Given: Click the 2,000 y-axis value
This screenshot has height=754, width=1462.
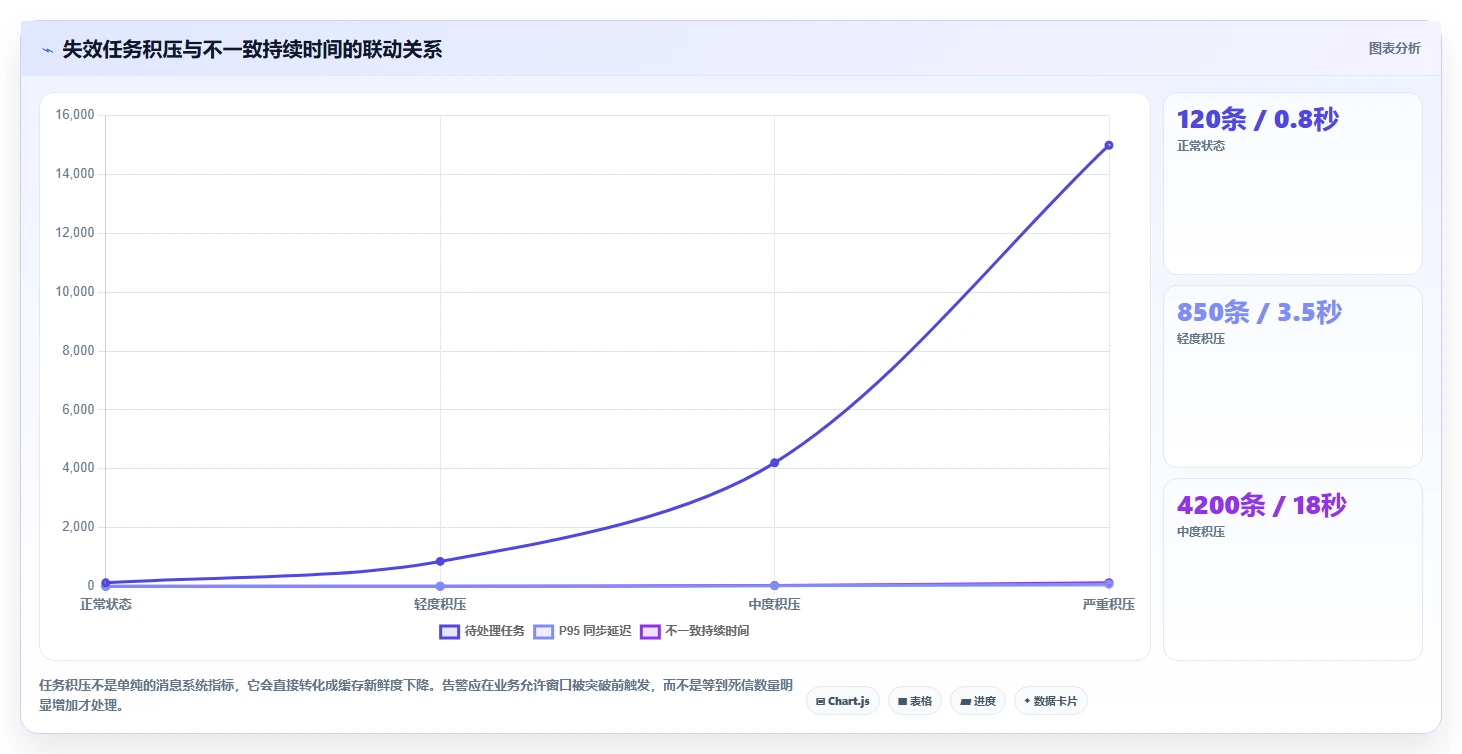Looking at the screenshot, I should 78,527.
